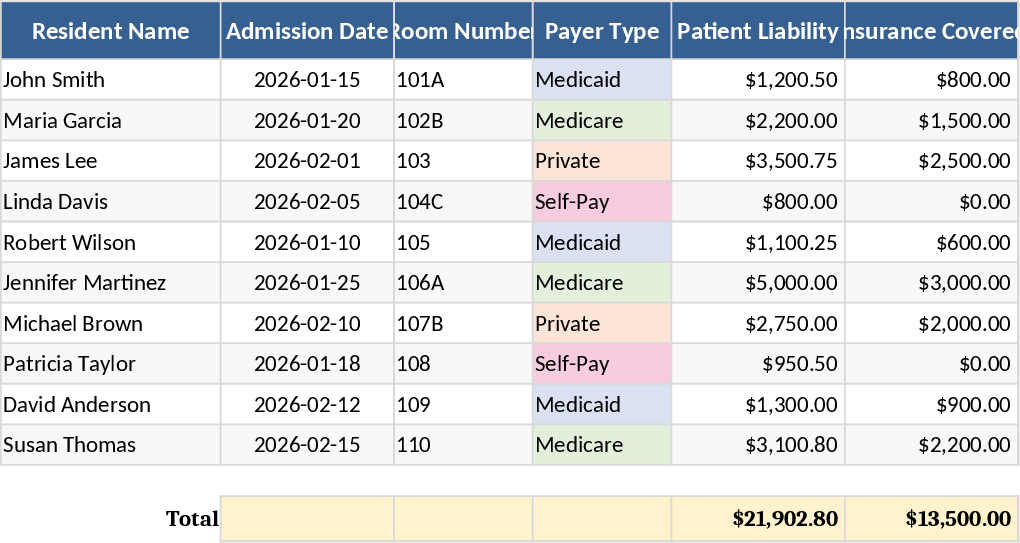Screen dimensions: 1020x543
Task: Select admission date 2026-02-10 cell
Action: pyautogui.click(x=307, y=324)
